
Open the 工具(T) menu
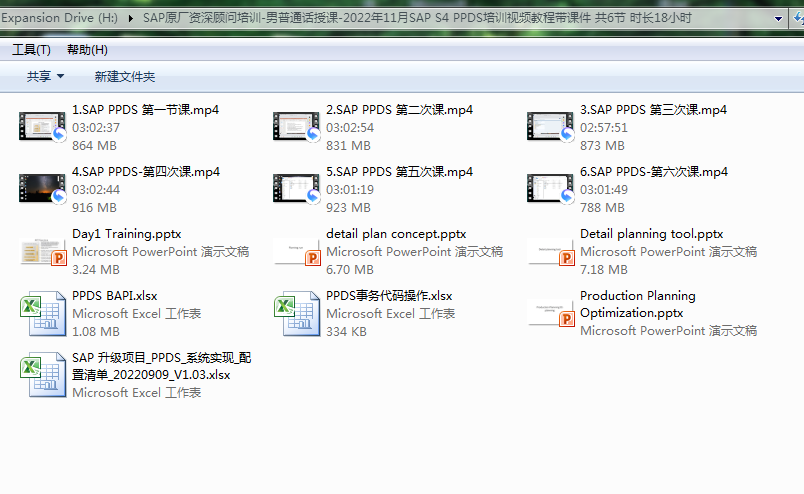coord(31,50)
